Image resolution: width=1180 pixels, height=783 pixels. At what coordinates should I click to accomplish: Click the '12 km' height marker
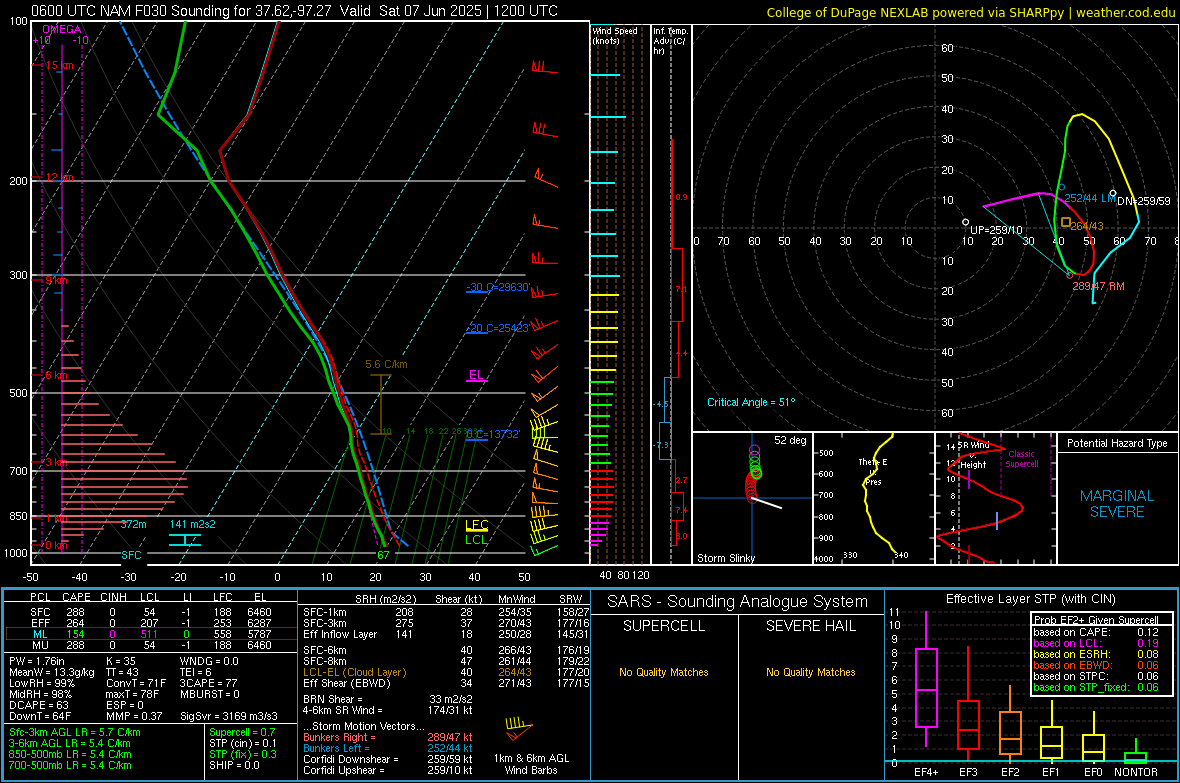60,177
